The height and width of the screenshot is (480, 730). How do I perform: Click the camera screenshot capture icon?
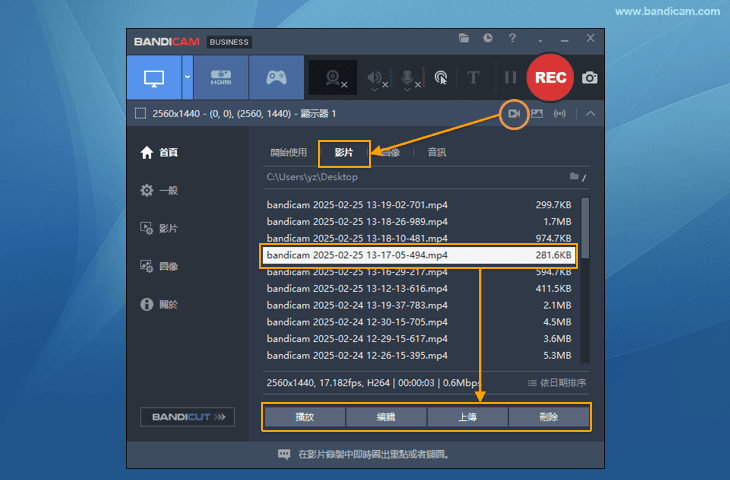click(590, 78)
